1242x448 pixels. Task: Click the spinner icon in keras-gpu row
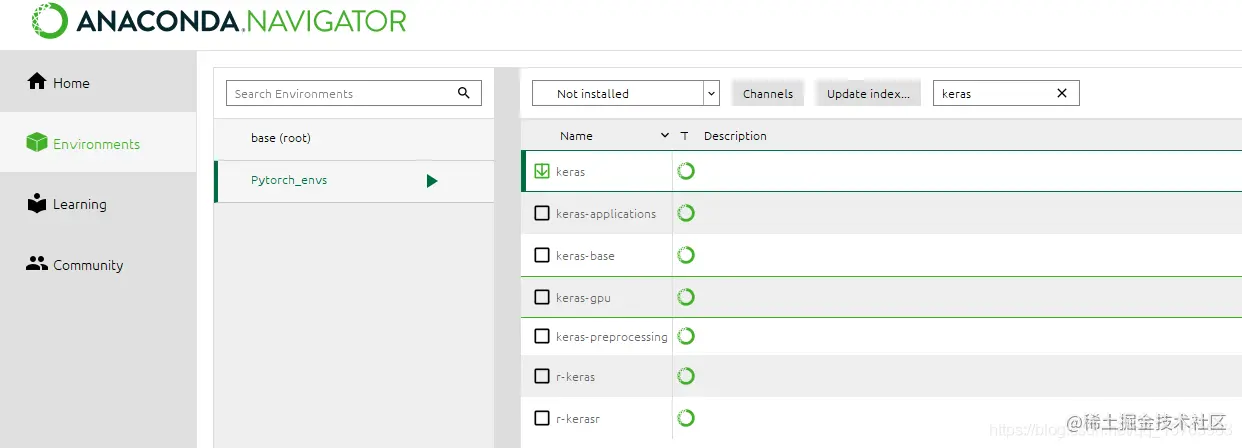tap(686, 297)
